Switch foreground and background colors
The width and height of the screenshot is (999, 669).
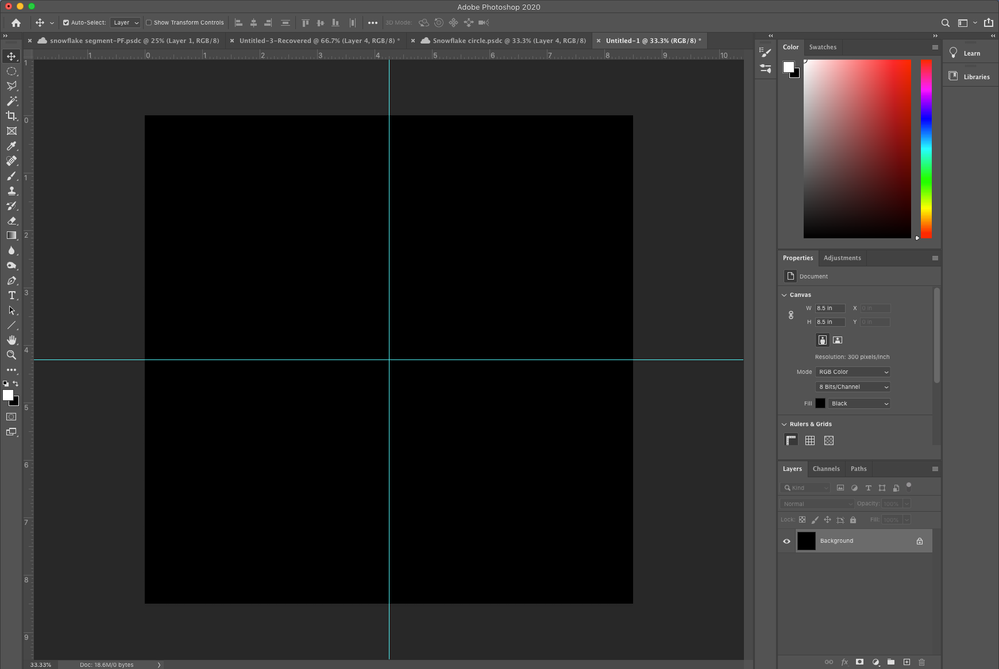(16, 384)
